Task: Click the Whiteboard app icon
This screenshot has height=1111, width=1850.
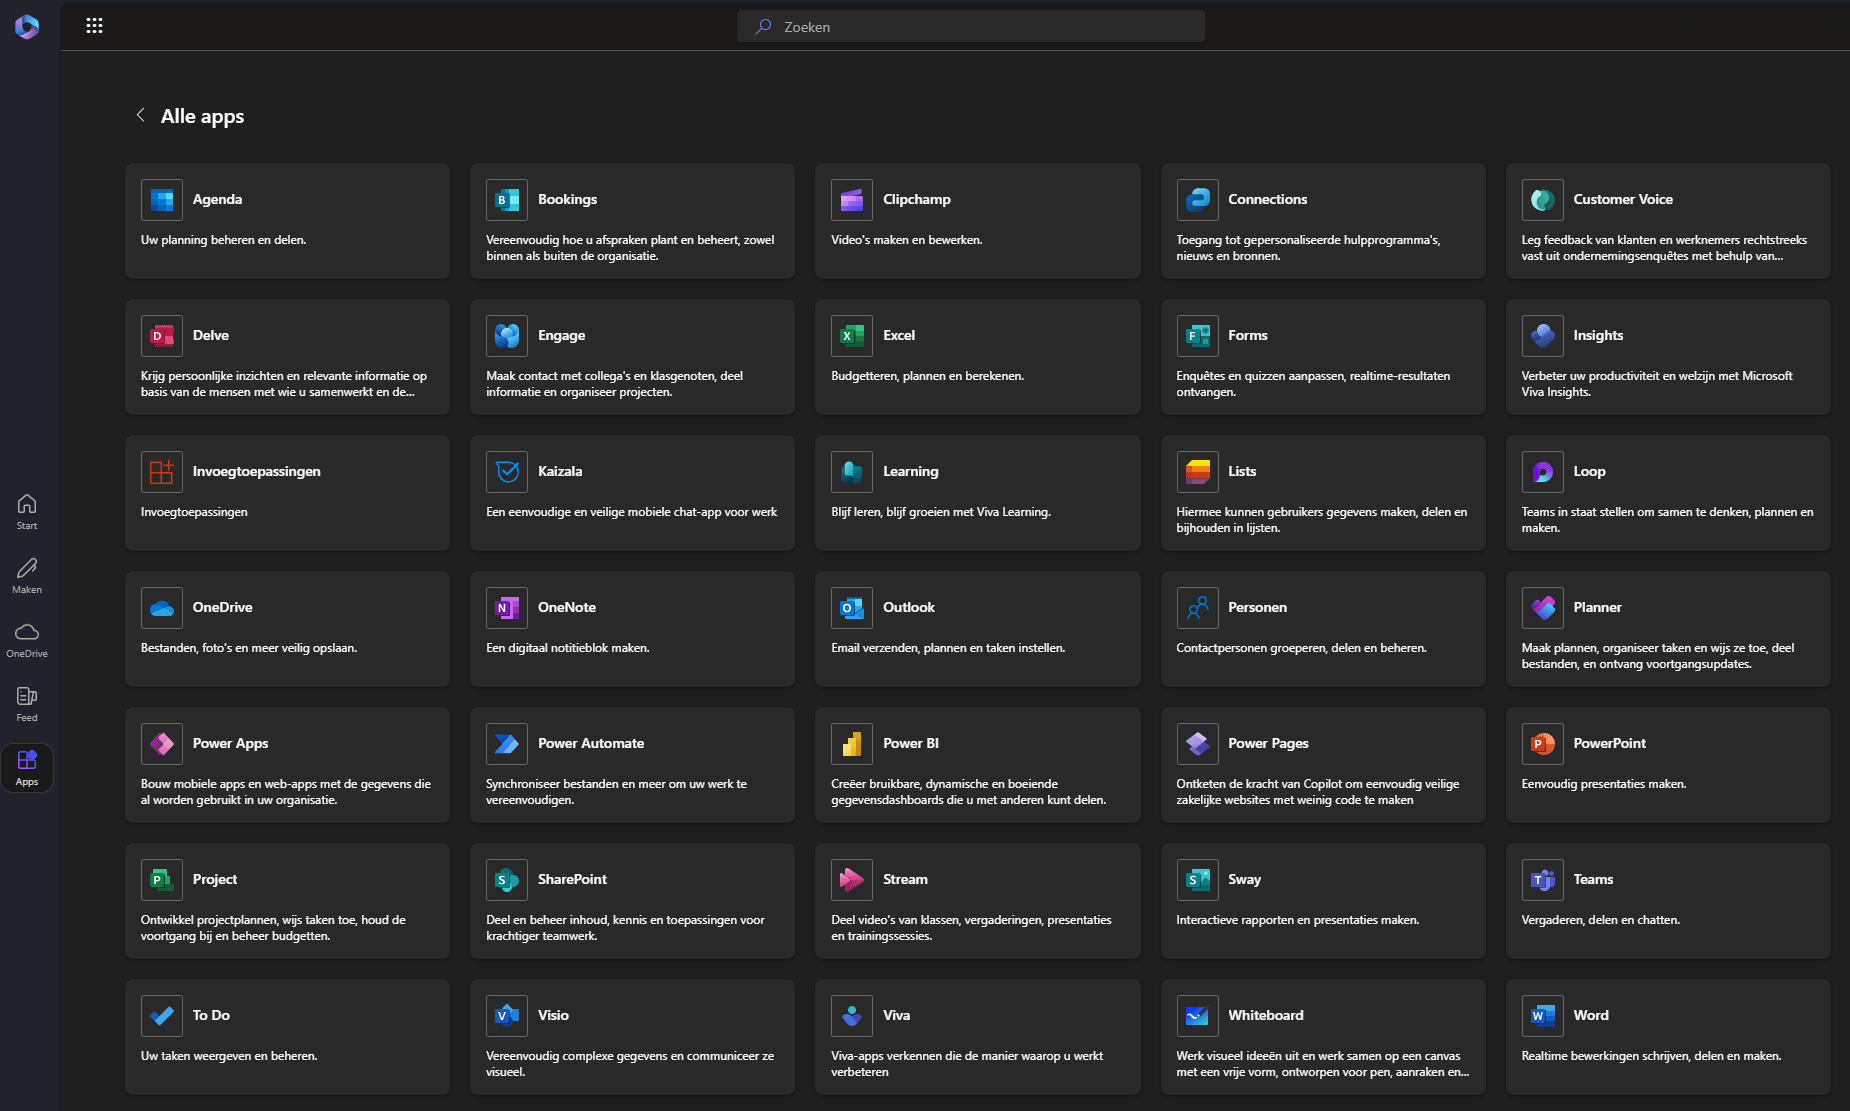Action: tap(1197, 1016)
